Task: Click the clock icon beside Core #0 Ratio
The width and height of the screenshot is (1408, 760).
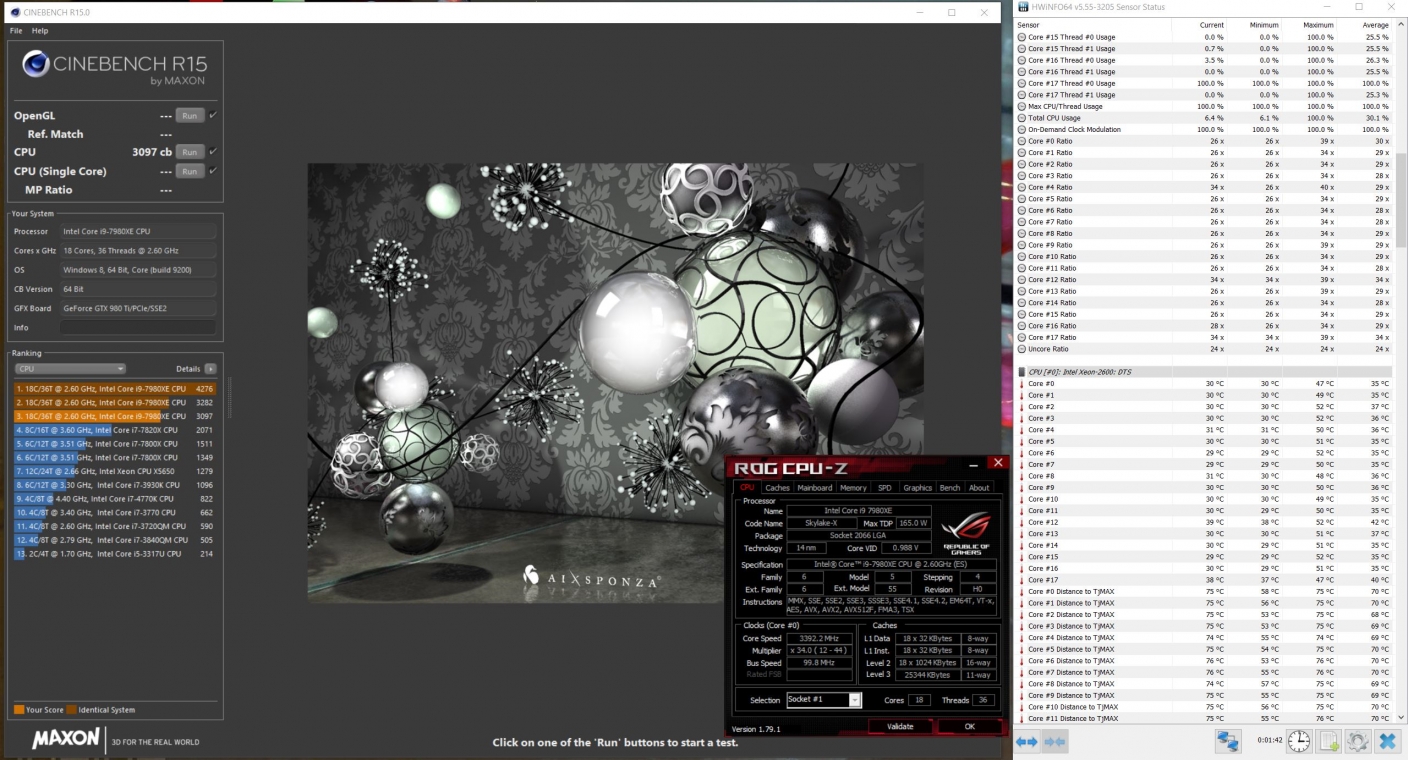Action: pos(1021,141)
